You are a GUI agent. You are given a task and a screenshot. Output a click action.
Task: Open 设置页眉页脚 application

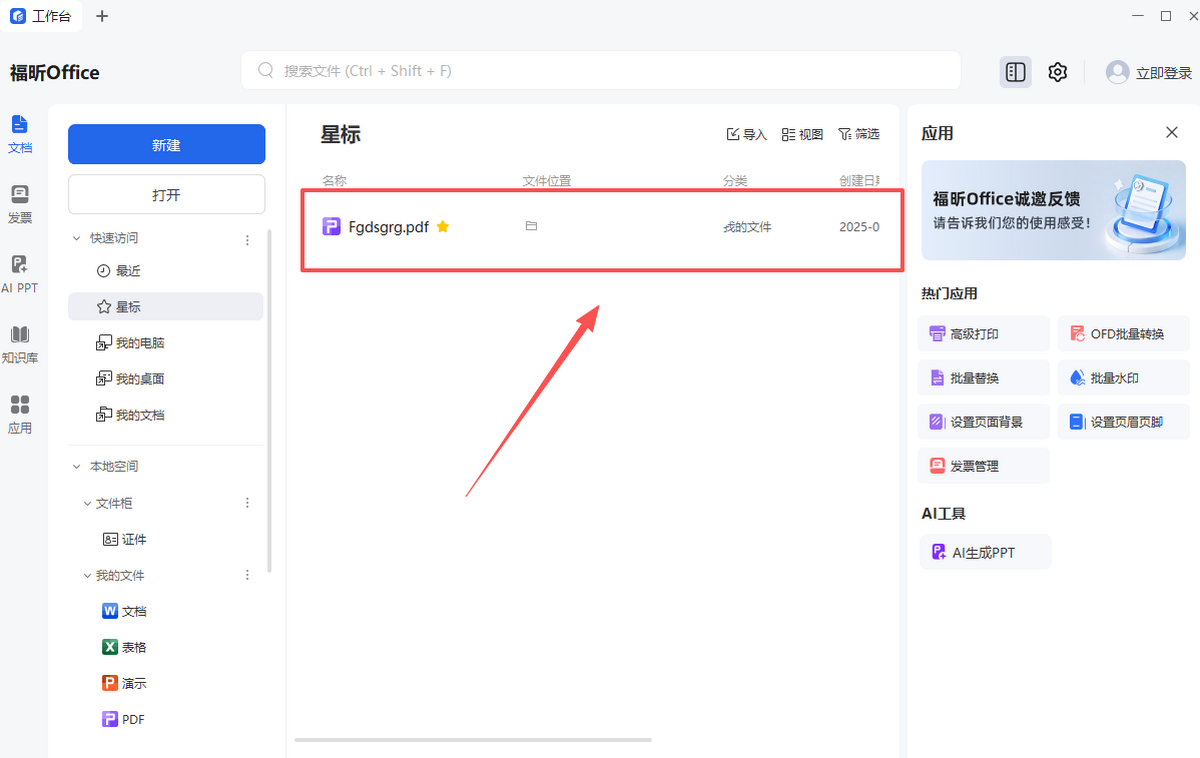click(1124, 422)
